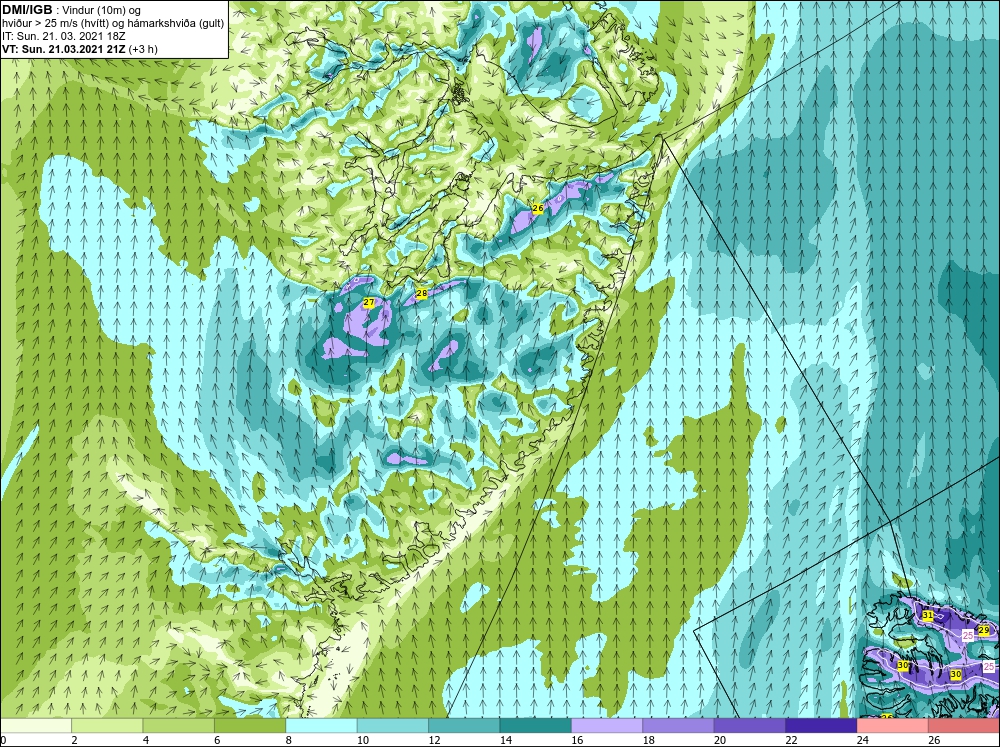Click the colour scale tick label 20

[719, 740]
